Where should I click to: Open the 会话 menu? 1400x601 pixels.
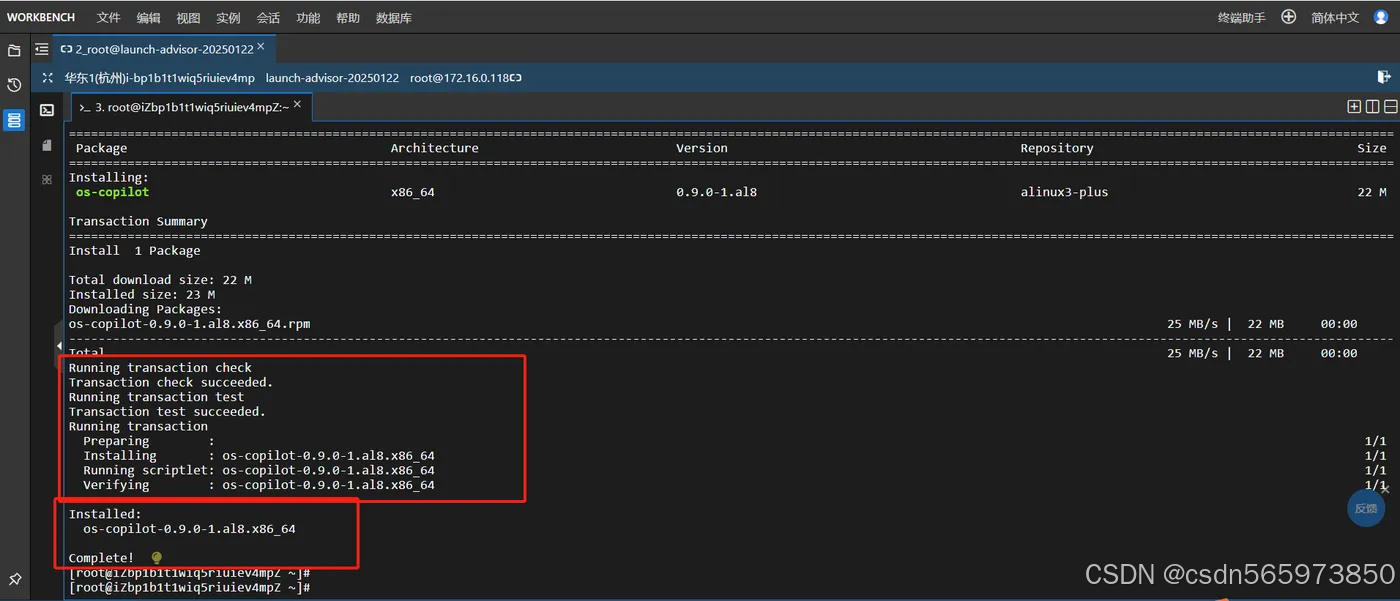pos(268,18)
